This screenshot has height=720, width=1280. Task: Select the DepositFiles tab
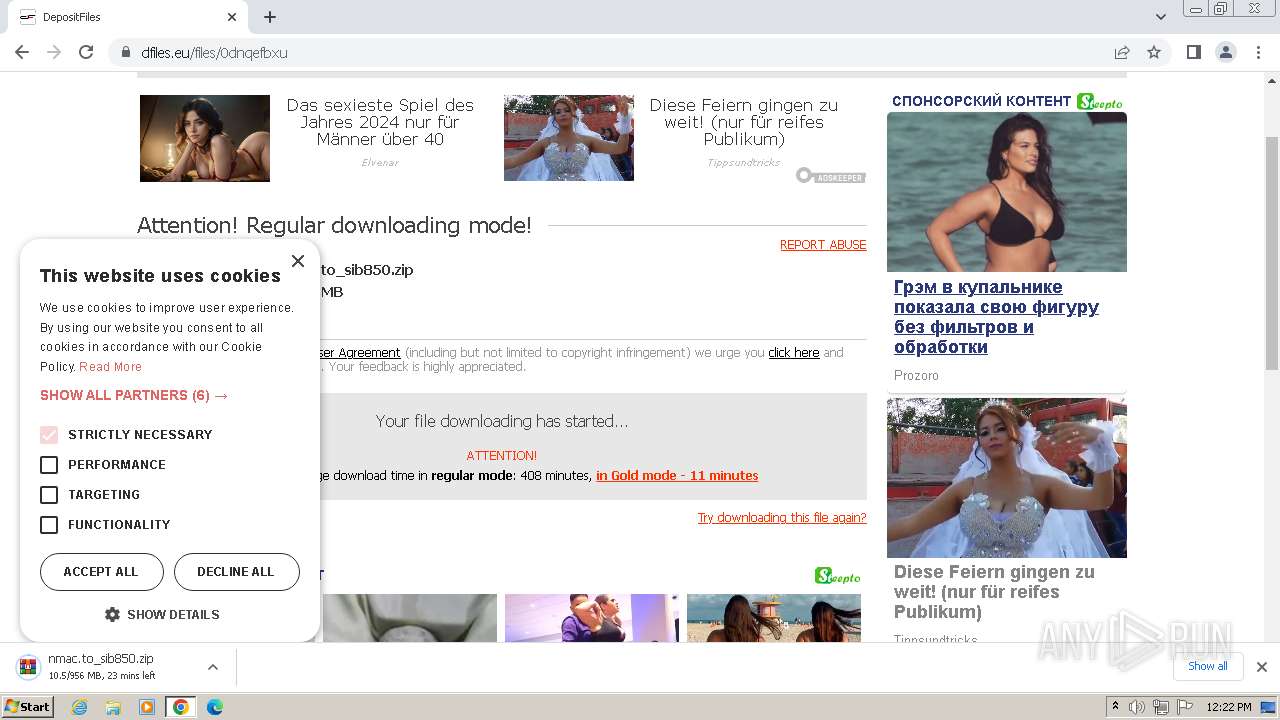[128, 17]
